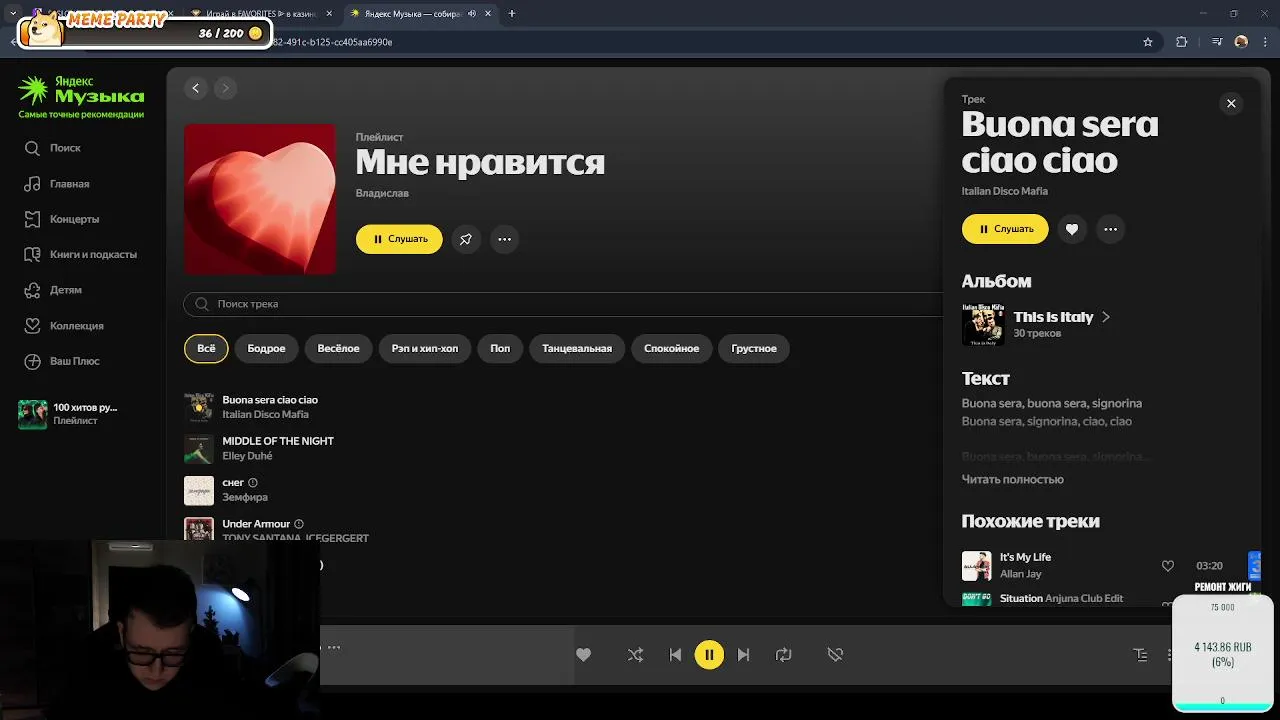Screen dimensions: 1280x720
Task: Pin the Мне нравится playlist
Action: (466, 239)
